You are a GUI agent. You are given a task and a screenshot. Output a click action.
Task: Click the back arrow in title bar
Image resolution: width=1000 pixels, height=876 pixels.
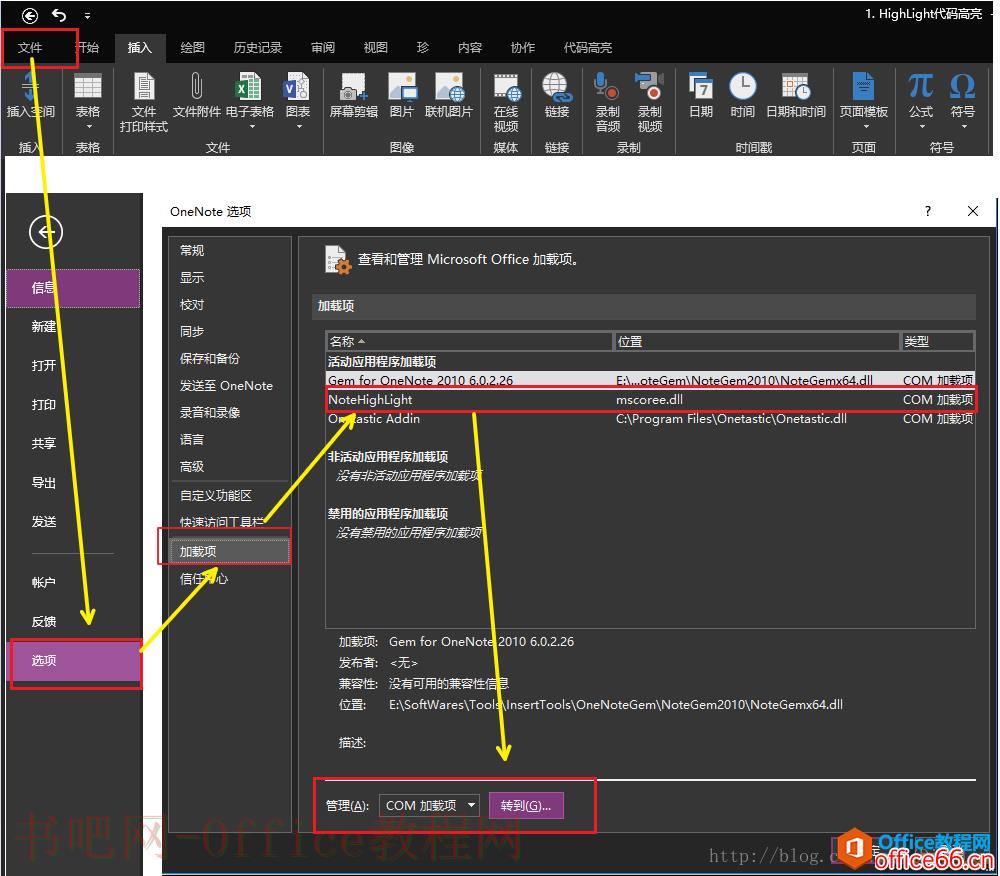click(30, 15)
